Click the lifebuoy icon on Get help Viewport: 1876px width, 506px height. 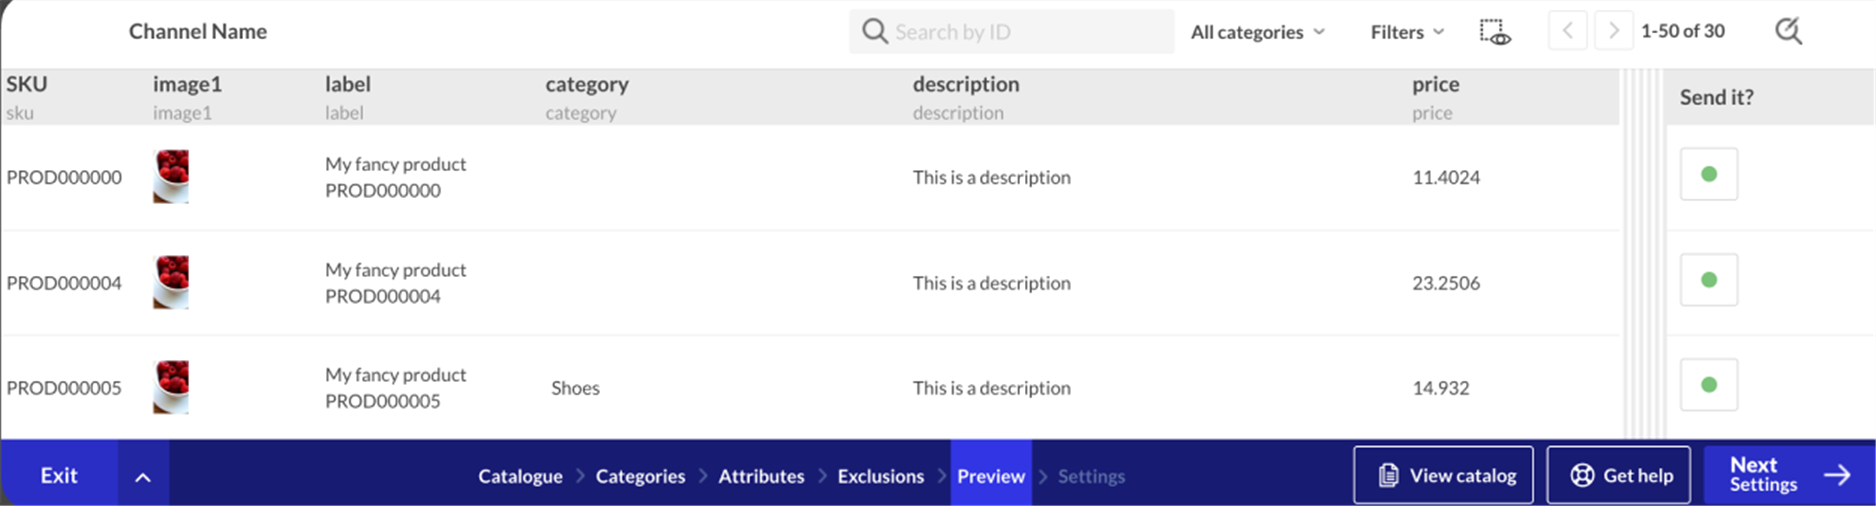click(x=1582, y=475)
